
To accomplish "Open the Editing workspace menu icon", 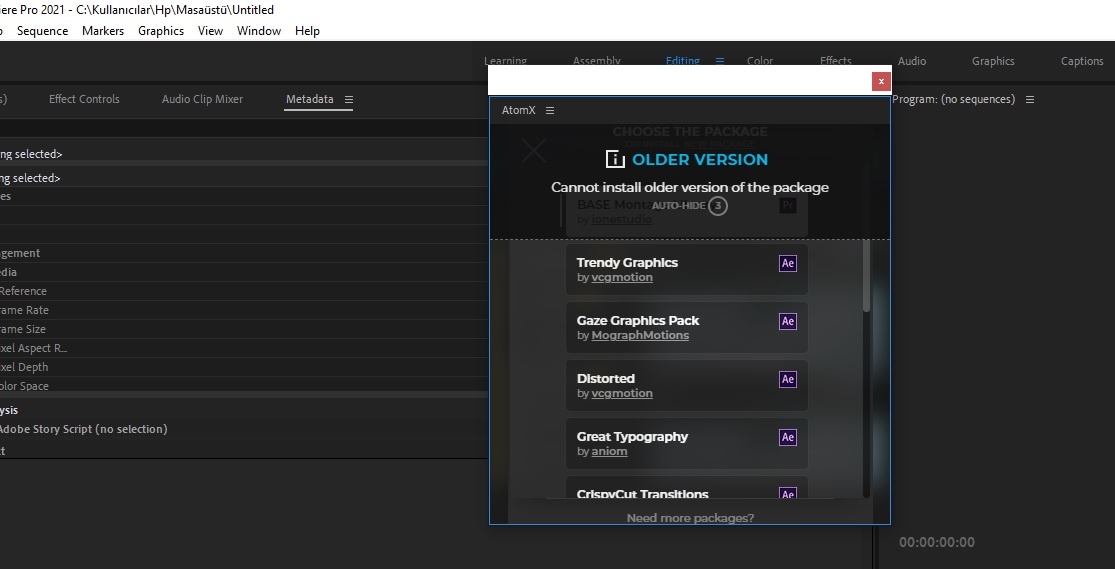I will 719,61.
